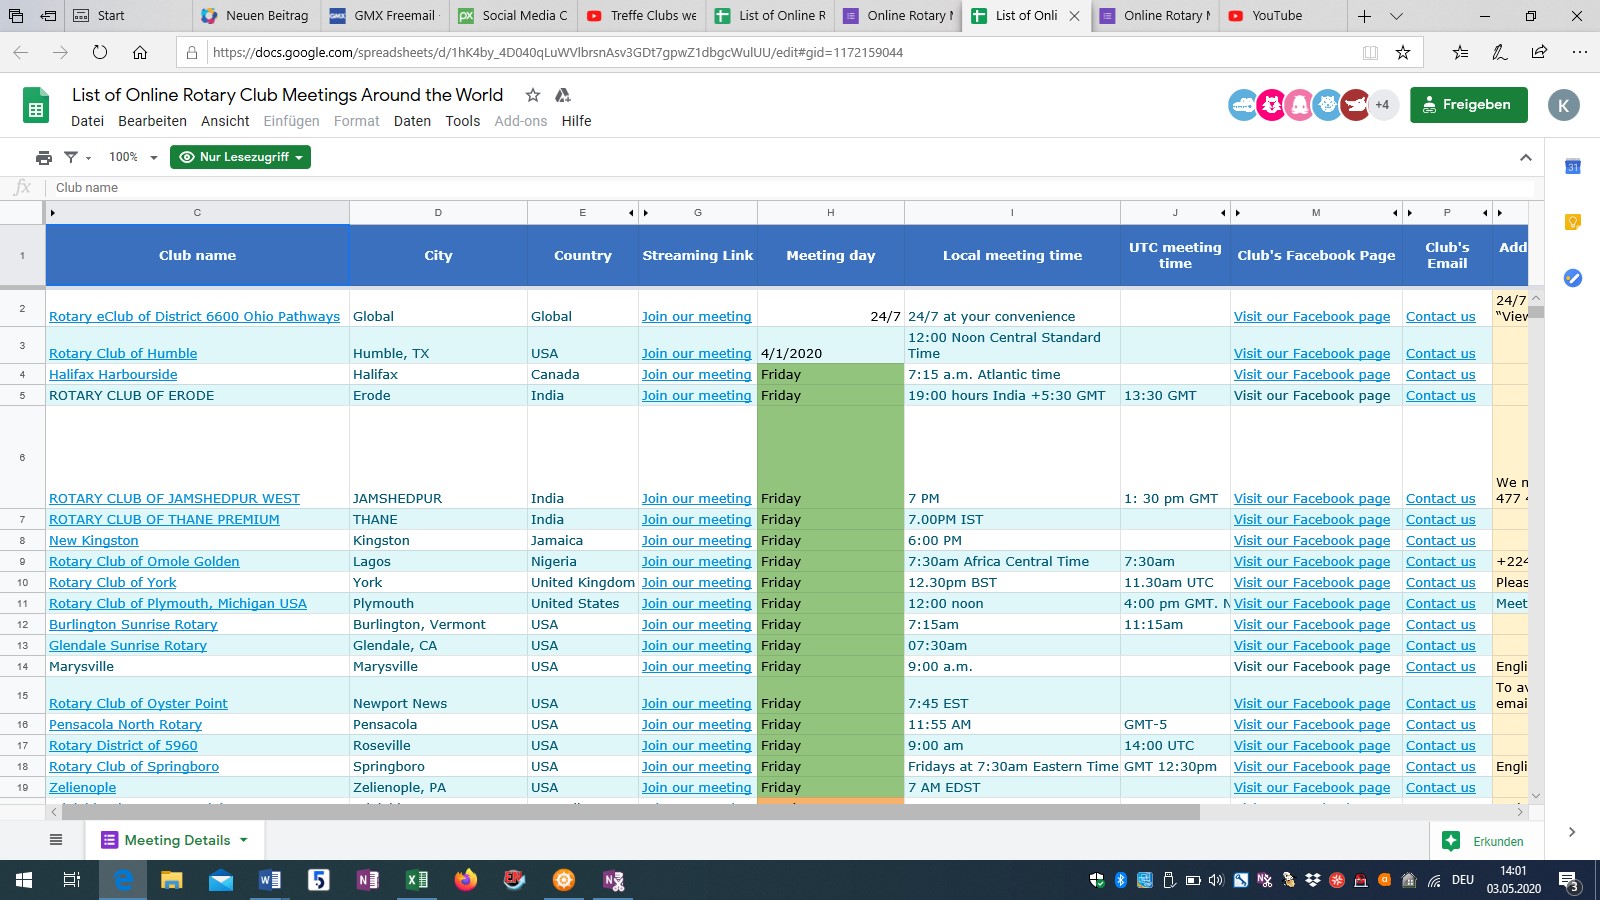1600x900 pixels.
Task: Open Google Sheets home icon
Action: (36, 106)
